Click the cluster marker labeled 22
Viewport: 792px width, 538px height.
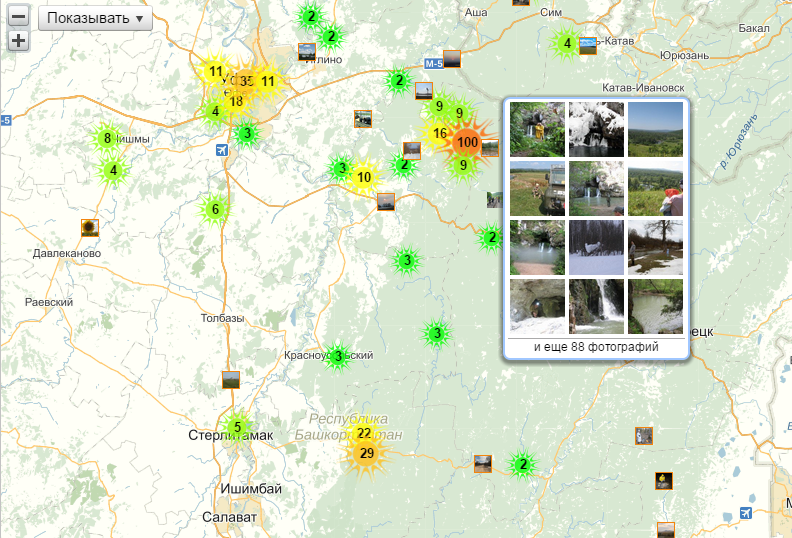tap(364, 433)
